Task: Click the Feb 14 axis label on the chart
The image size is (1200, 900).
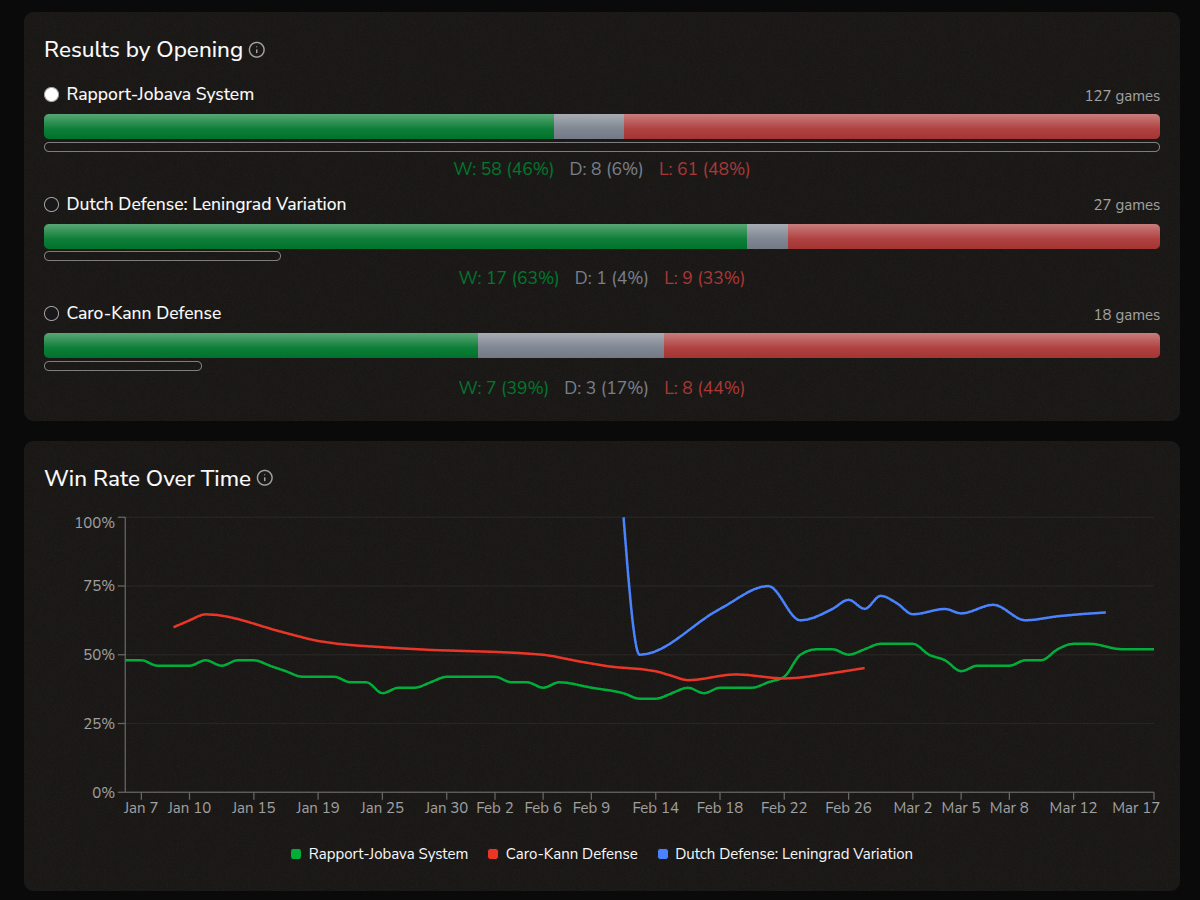Action: click(x=656, y=807)
